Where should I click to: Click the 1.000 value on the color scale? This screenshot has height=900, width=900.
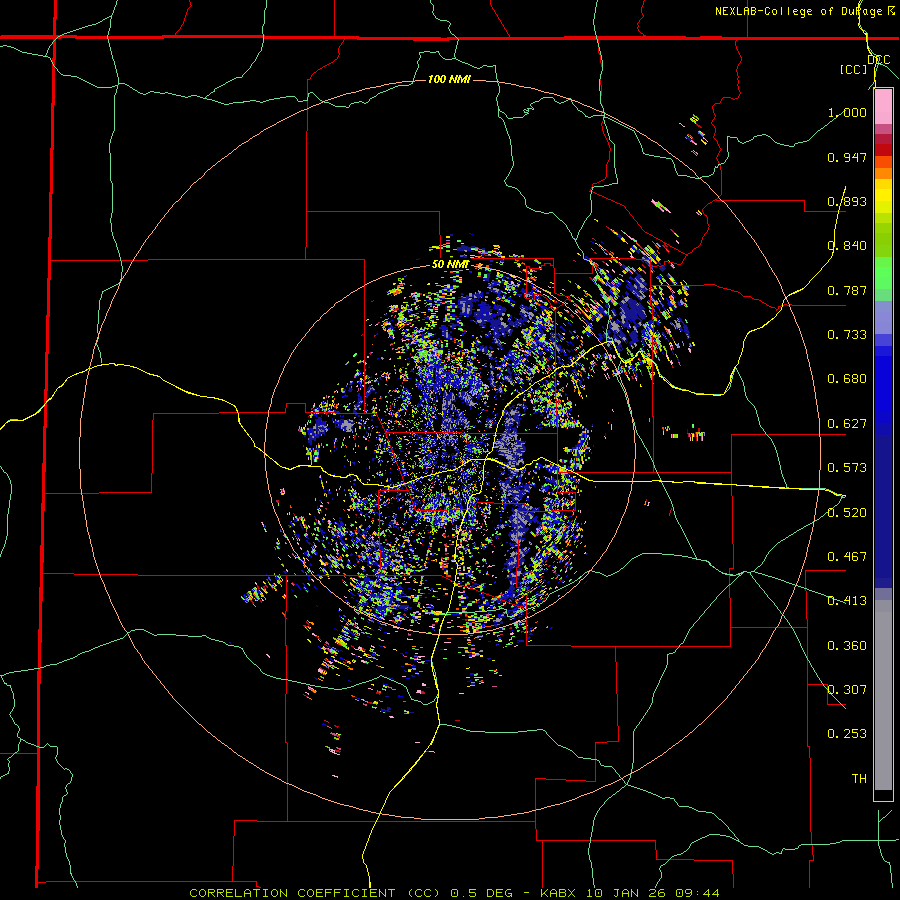coord(847,112)
